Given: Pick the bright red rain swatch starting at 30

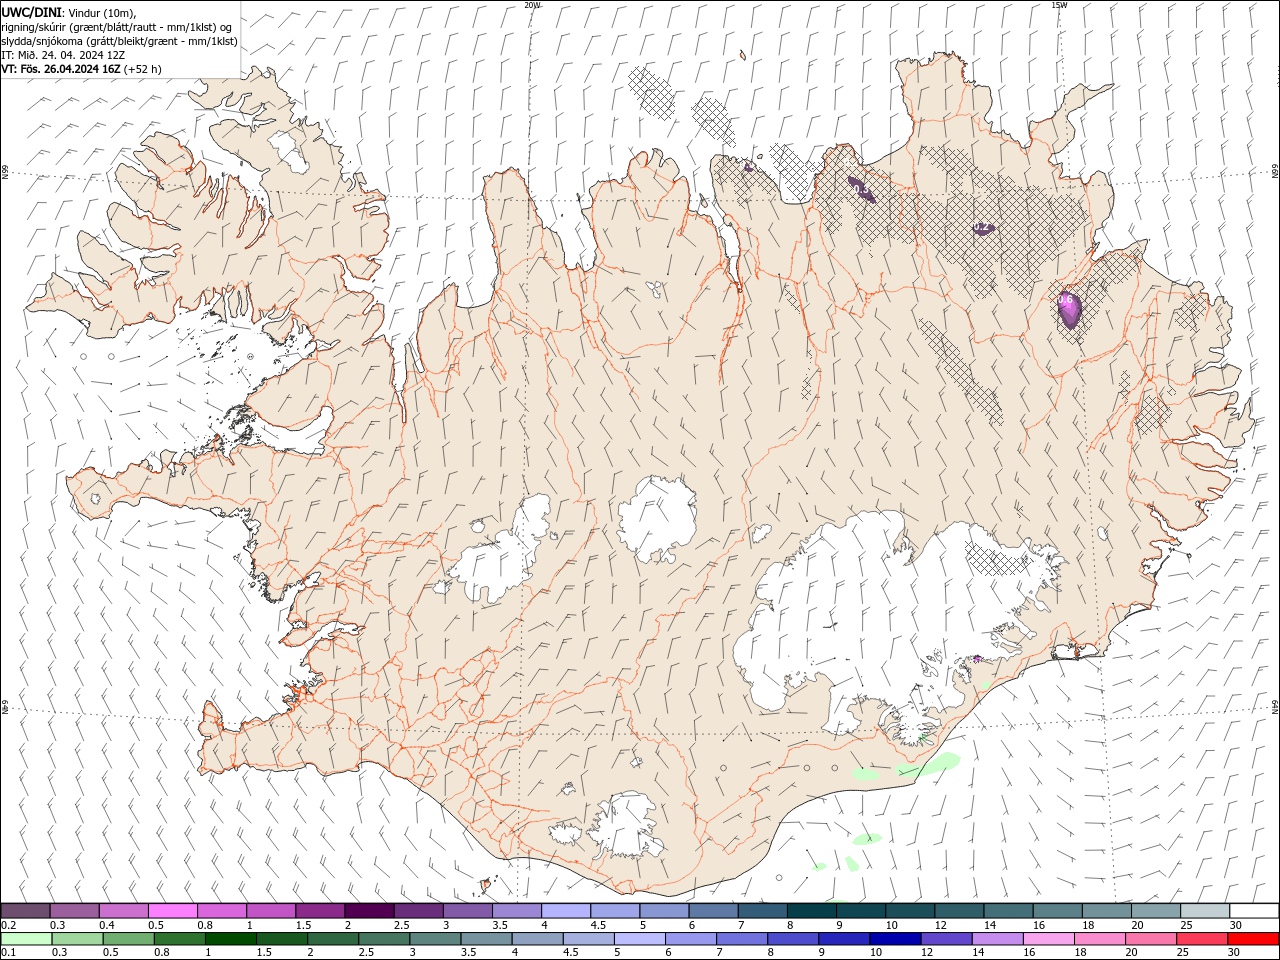Looking at the screenshot, I should (x=1254, y=939).
